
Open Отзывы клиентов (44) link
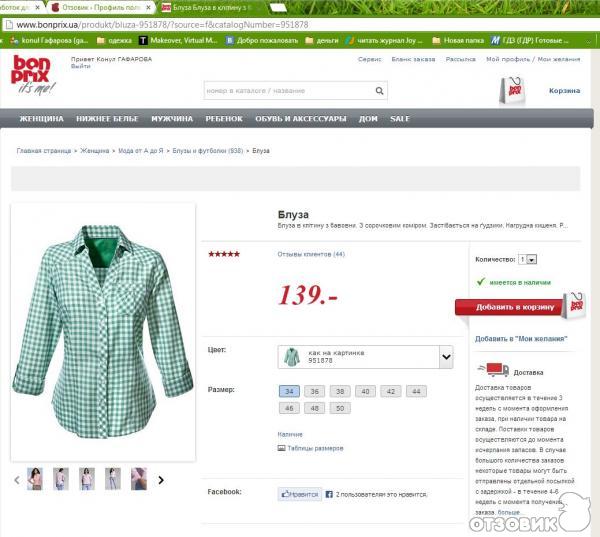click(x=310, y=254)
